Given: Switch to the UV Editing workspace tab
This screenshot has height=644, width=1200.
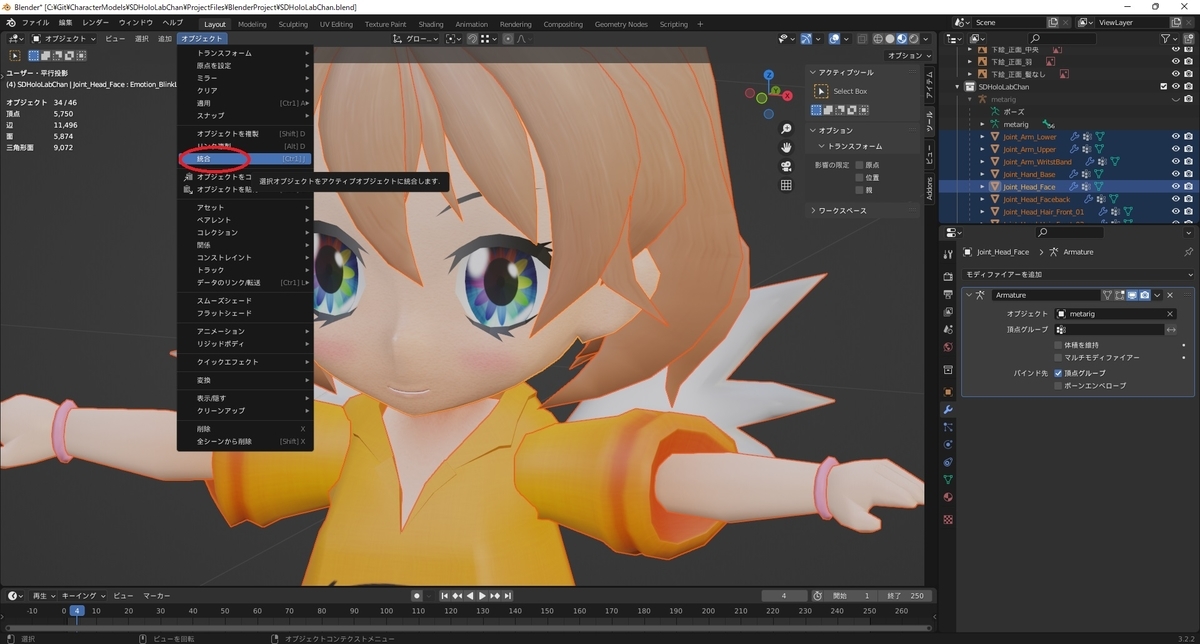Looking at the screenshot, I should tap(336, 24).
